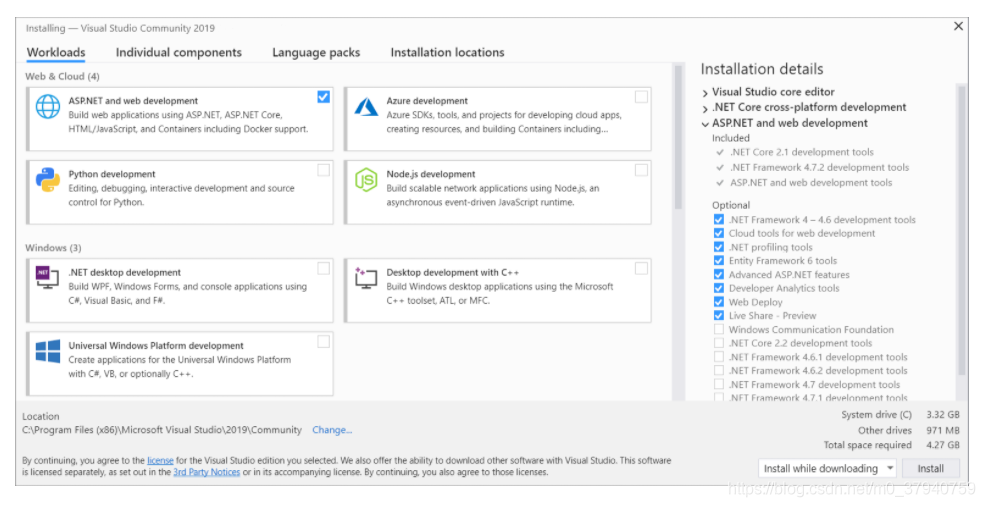Image resolution: width=985 pixels, height=507 pixels.
Task: Click the Installation details vertical scrollbar
Action: 962,229
